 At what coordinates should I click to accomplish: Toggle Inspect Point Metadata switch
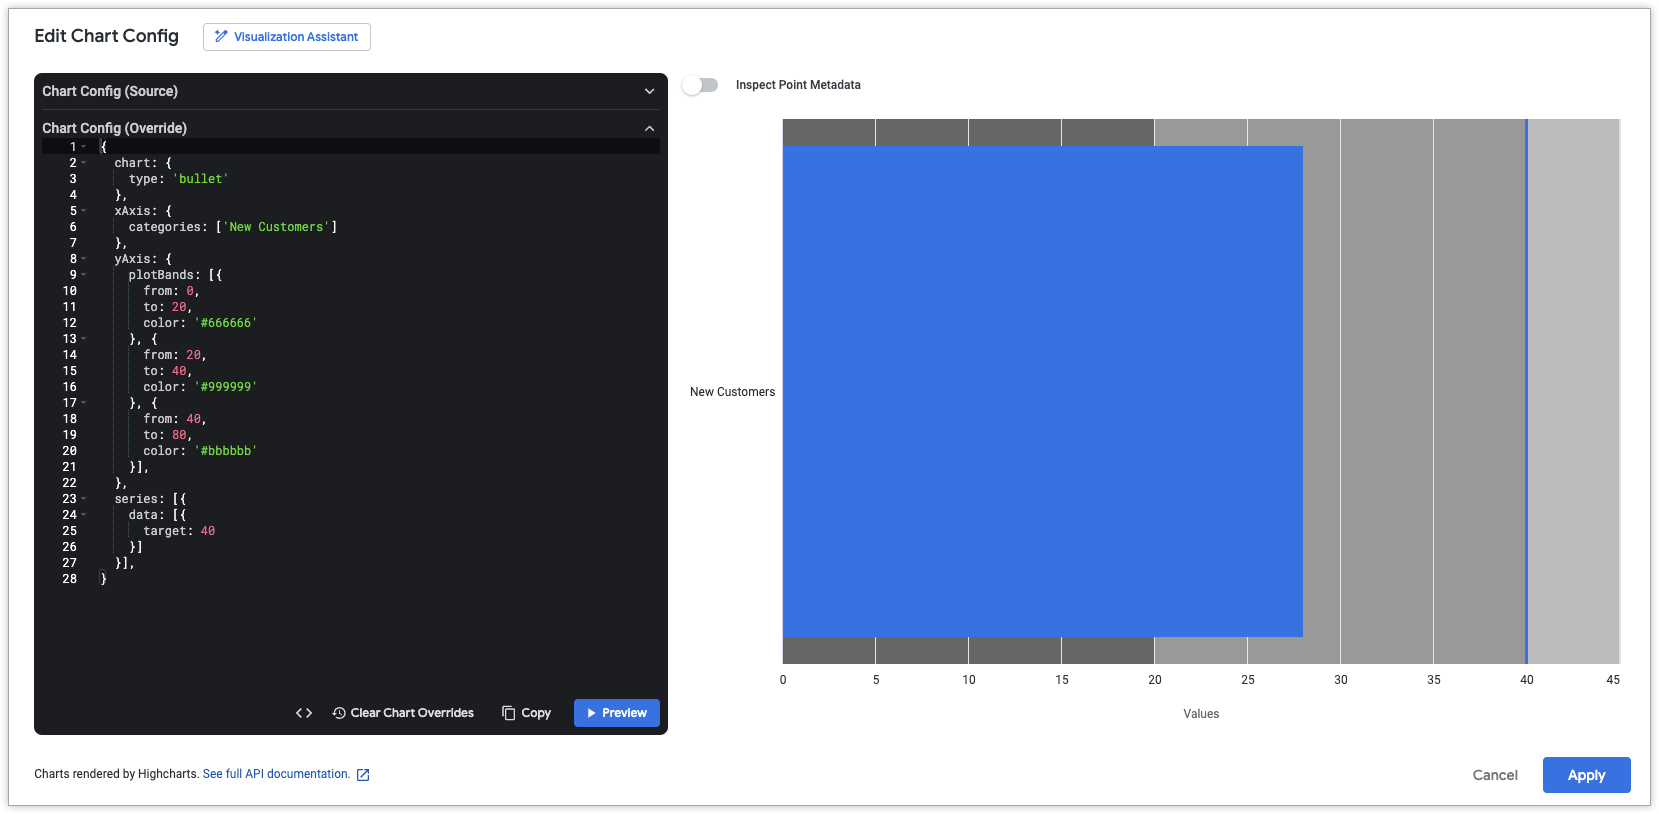pos(701,85)
